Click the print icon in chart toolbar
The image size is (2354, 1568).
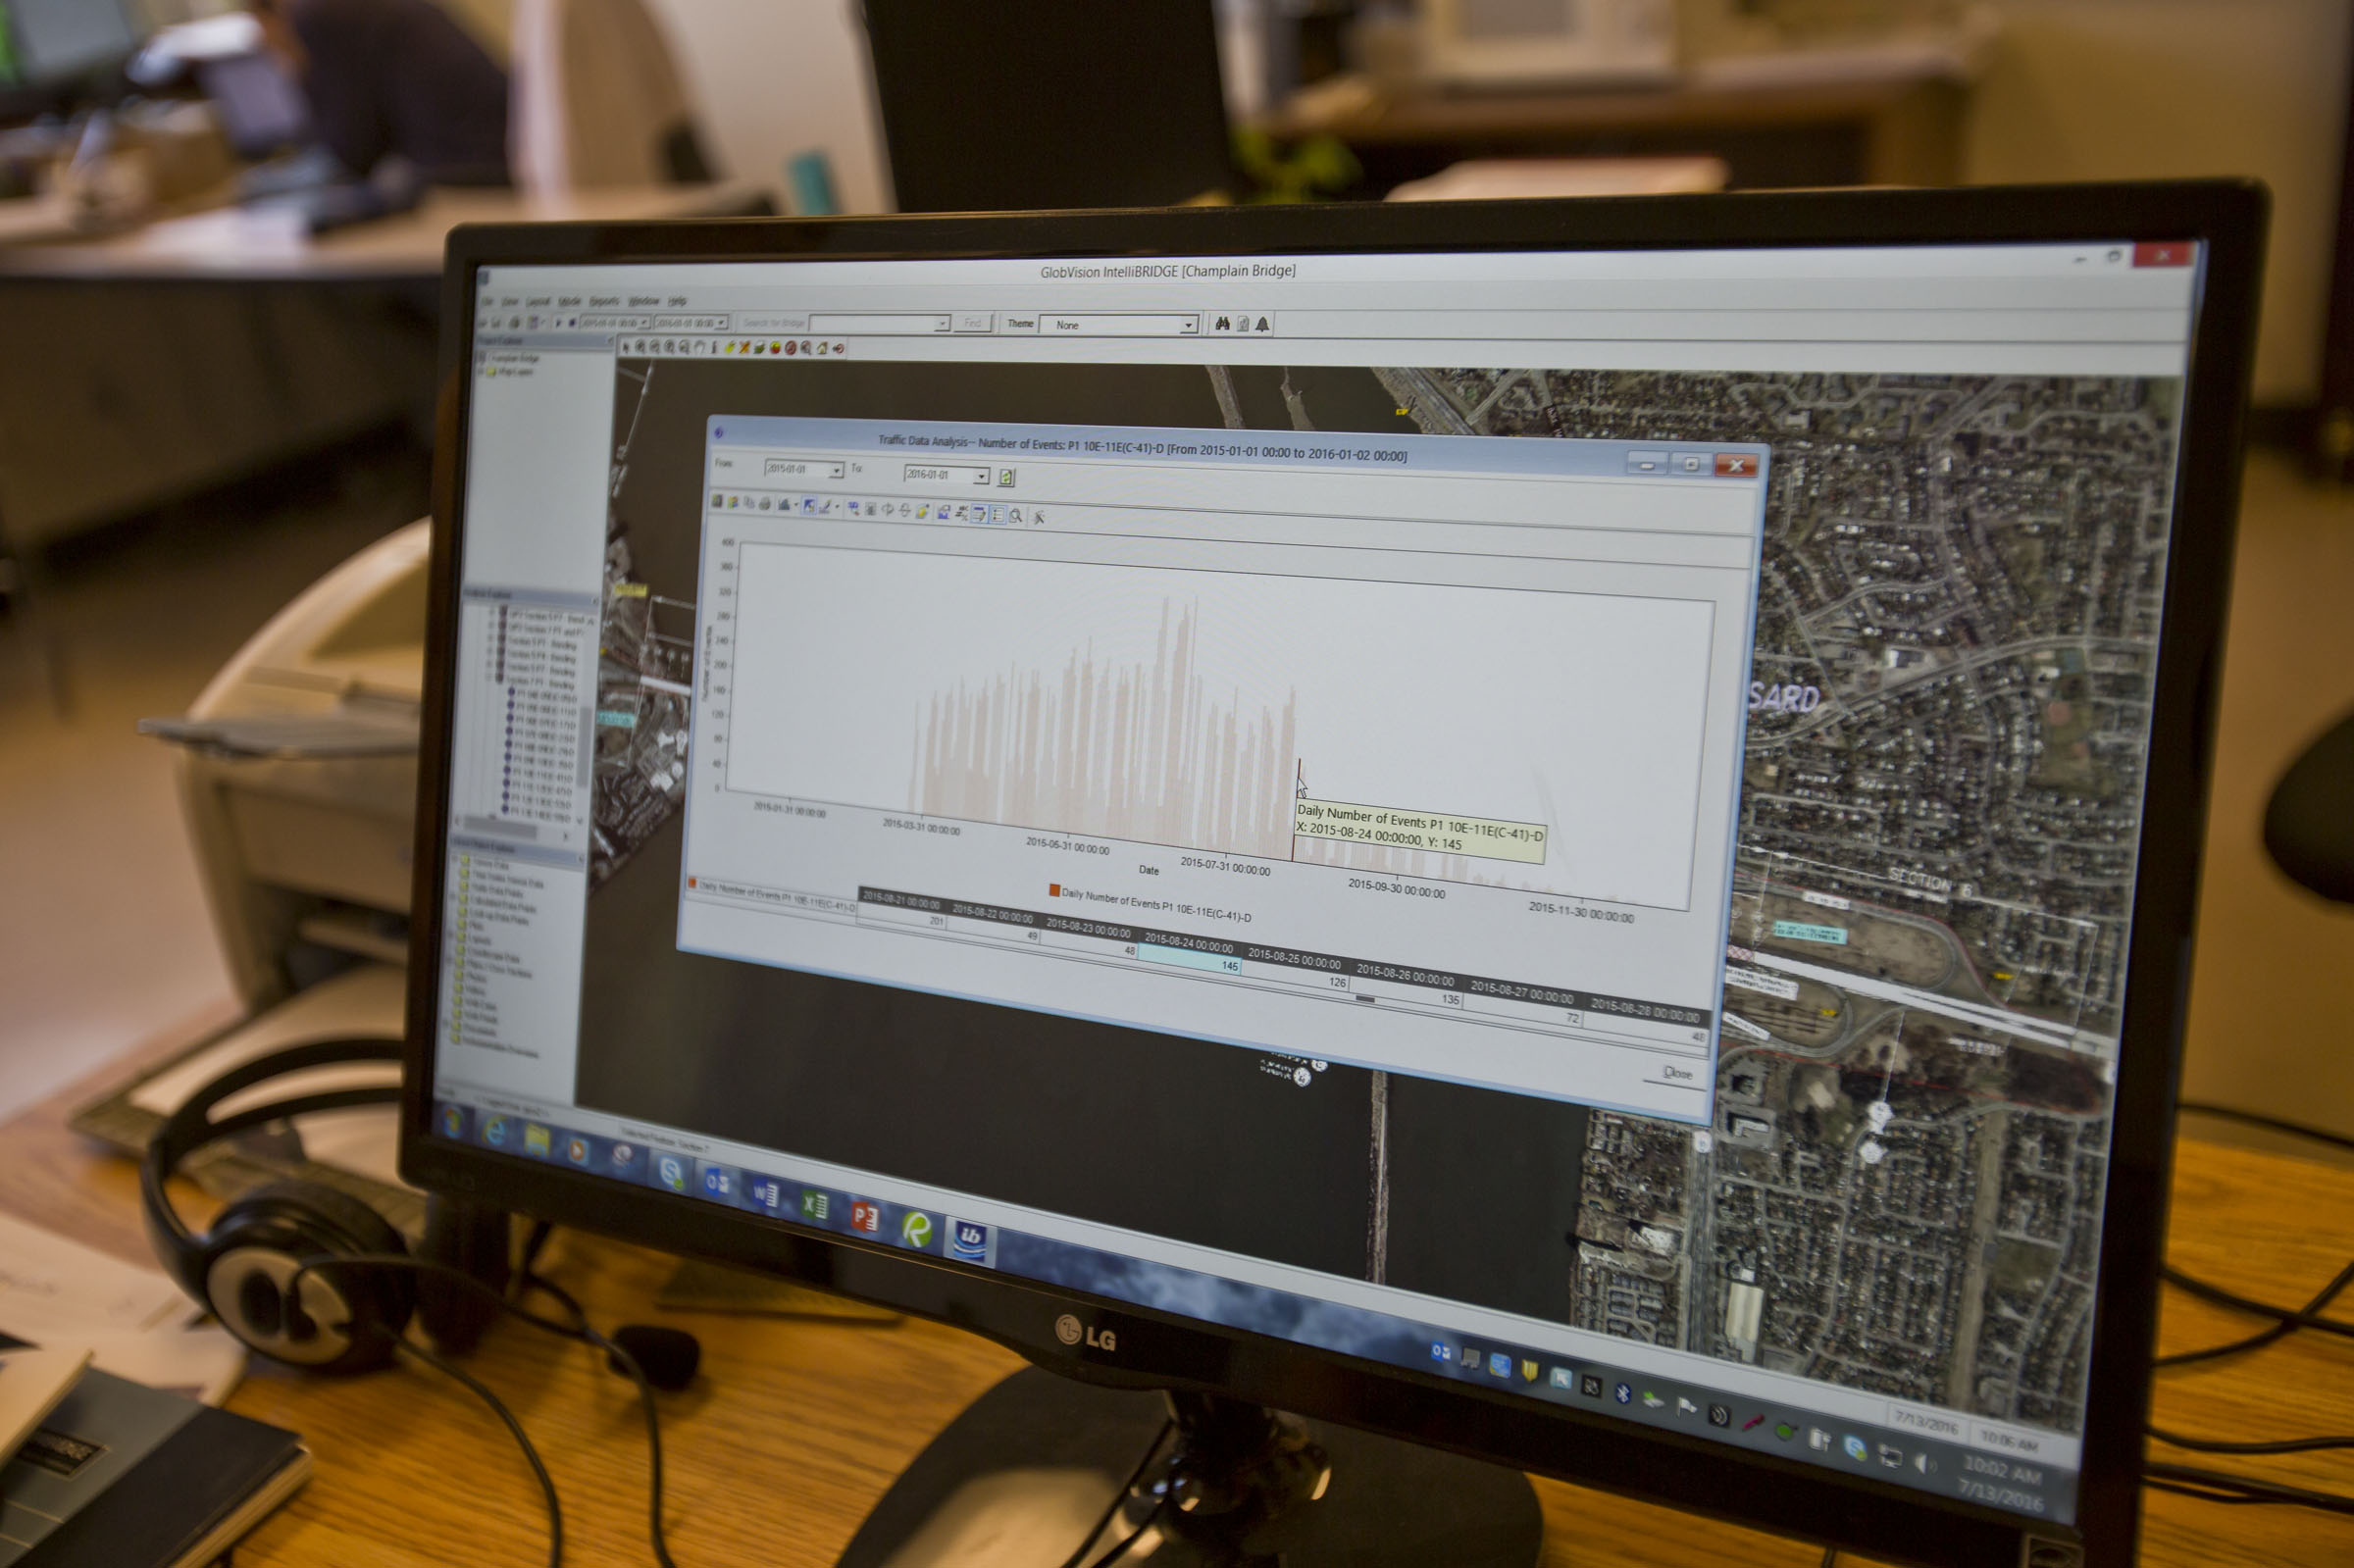click(x=765, y=504)
